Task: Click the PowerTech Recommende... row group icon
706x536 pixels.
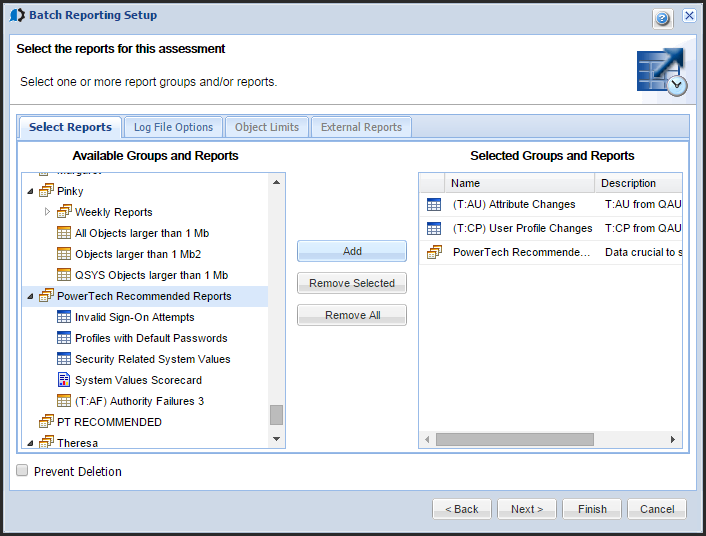Action: pyautogui.click(x=434, y=252)
